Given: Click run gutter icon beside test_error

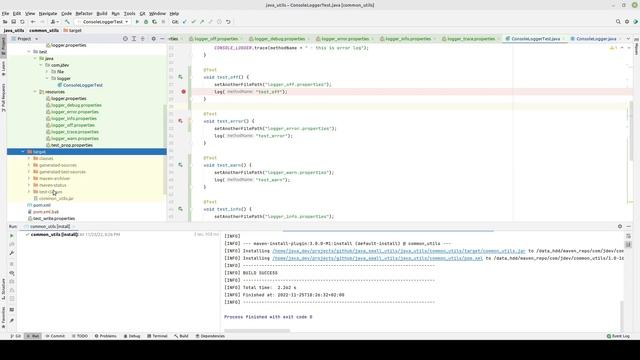Looking at the screenshot, I should [x=180, y=121].
